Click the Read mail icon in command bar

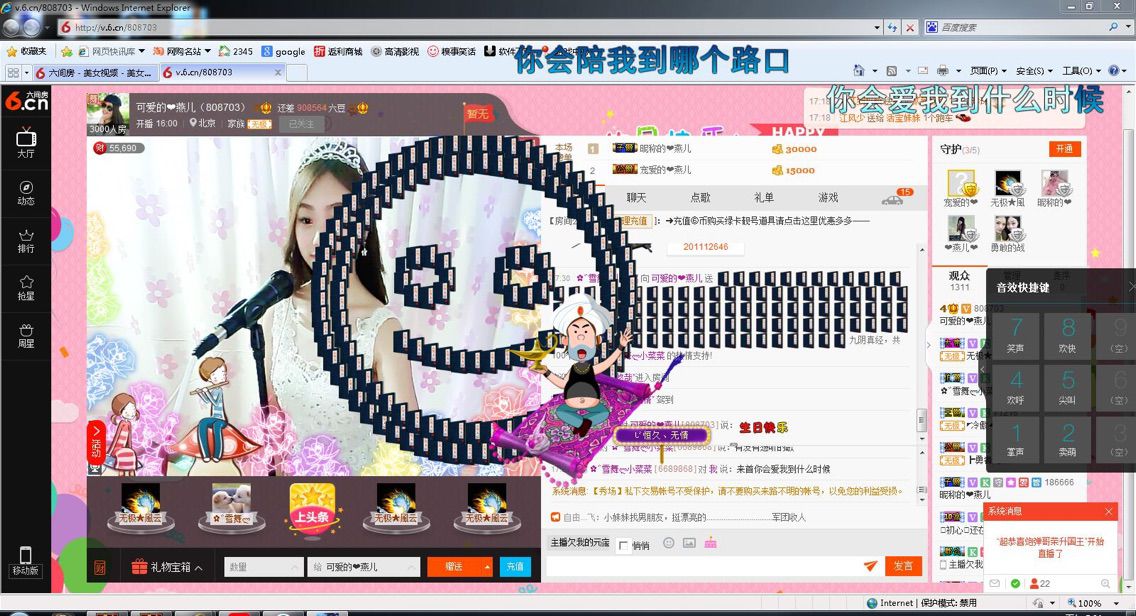pos(922,70)
